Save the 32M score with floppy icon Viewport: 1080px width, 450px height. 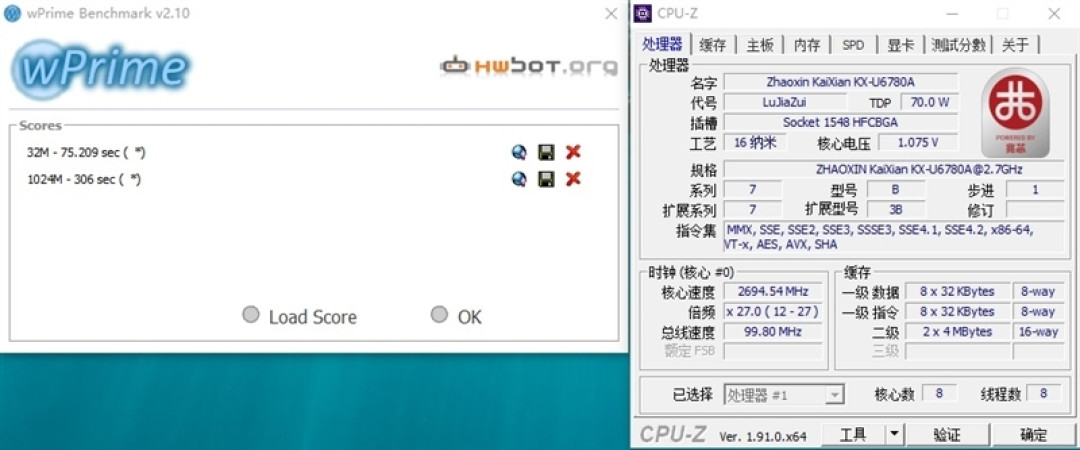coord(546,152)
